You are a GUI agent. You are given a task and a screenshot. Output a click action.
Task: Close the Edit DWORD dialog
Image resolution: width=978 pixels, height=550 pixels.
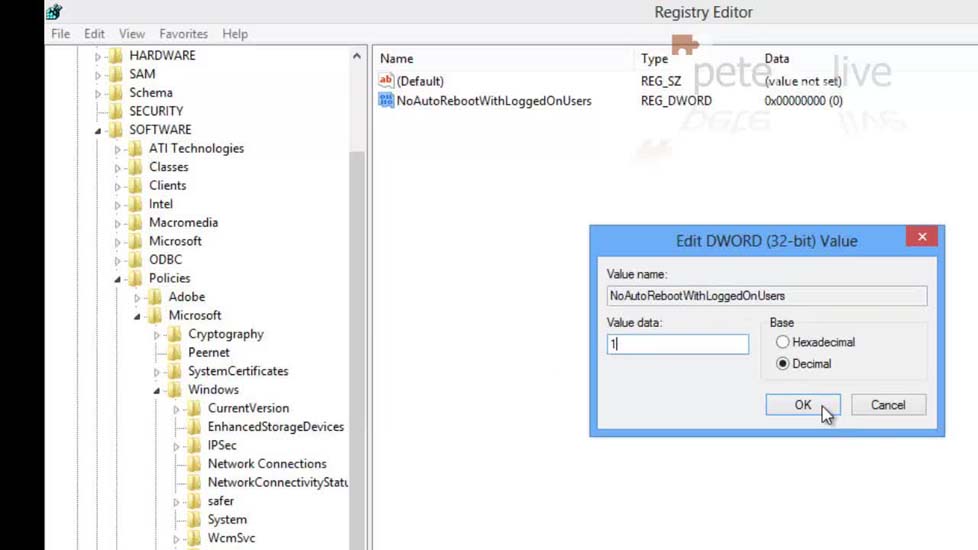[x=922, y=236]
